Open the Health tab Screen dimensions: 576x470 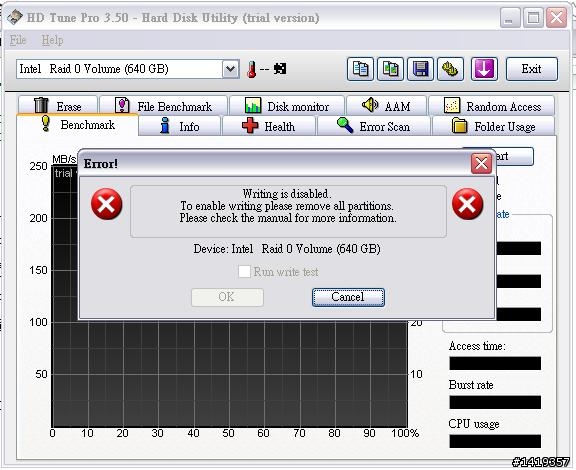point(269,126)
